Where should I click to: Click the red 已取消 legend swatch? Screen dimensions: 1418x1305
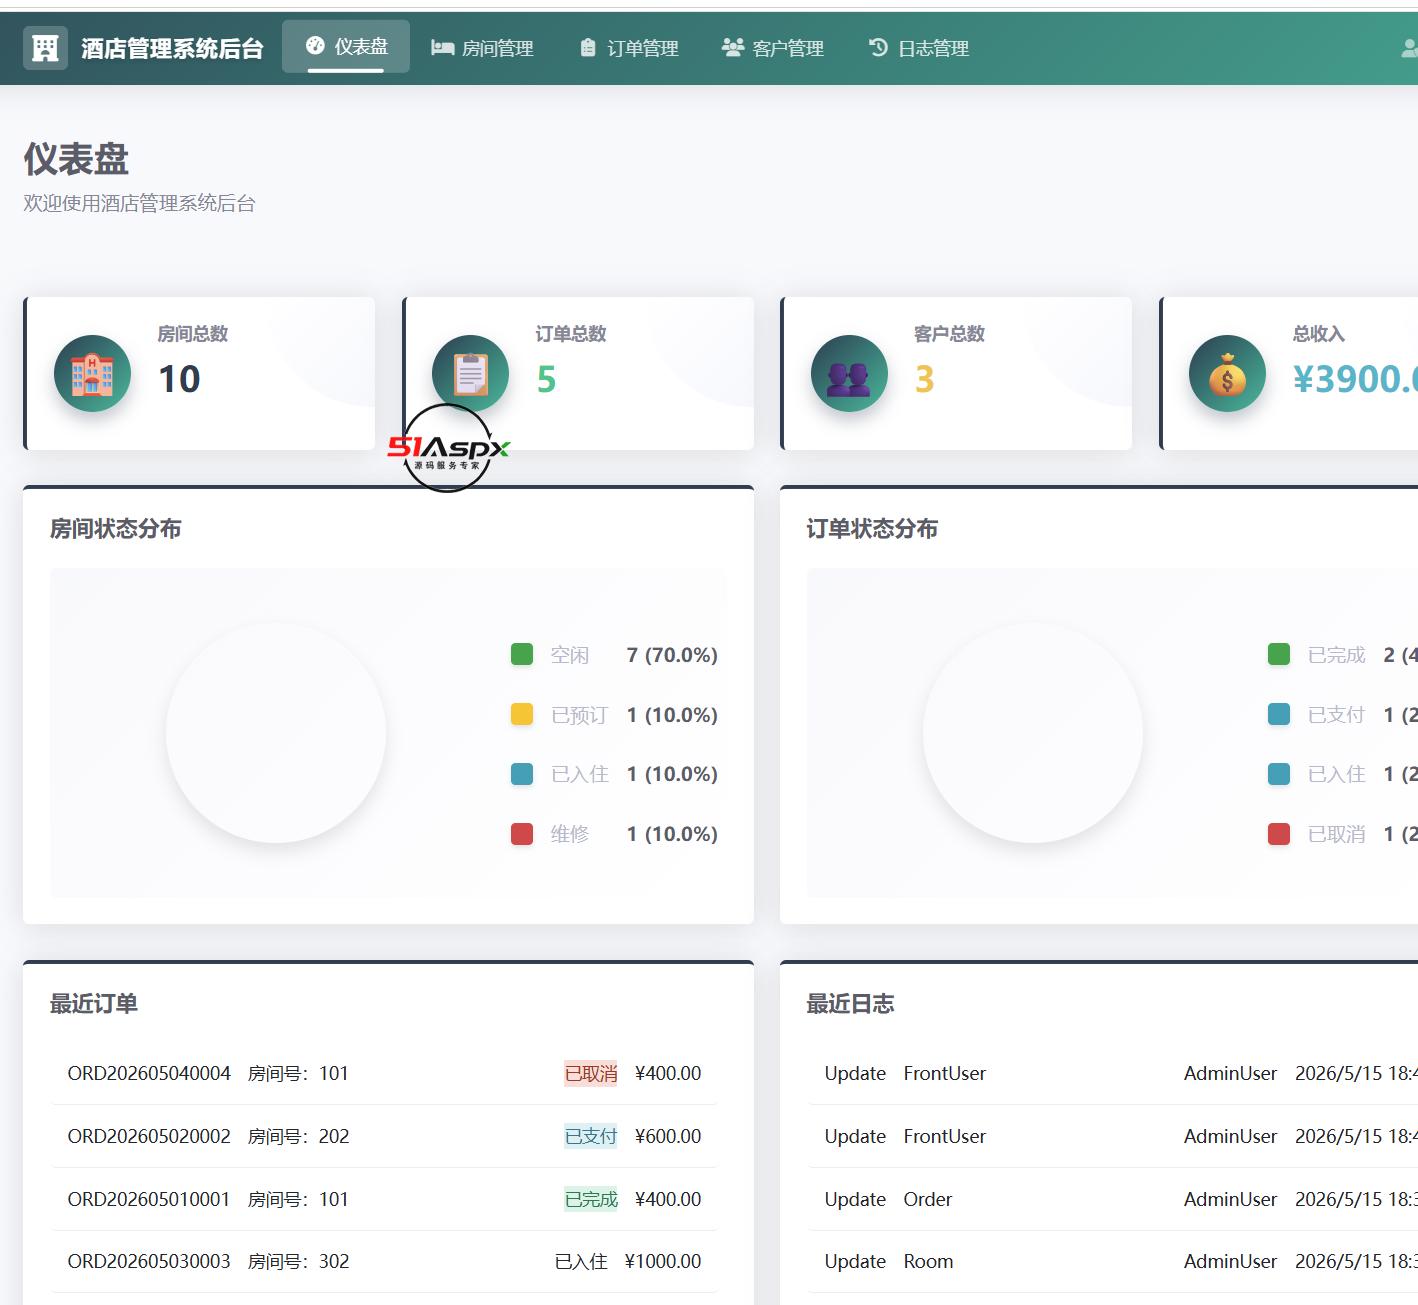tap(1279, 834)
